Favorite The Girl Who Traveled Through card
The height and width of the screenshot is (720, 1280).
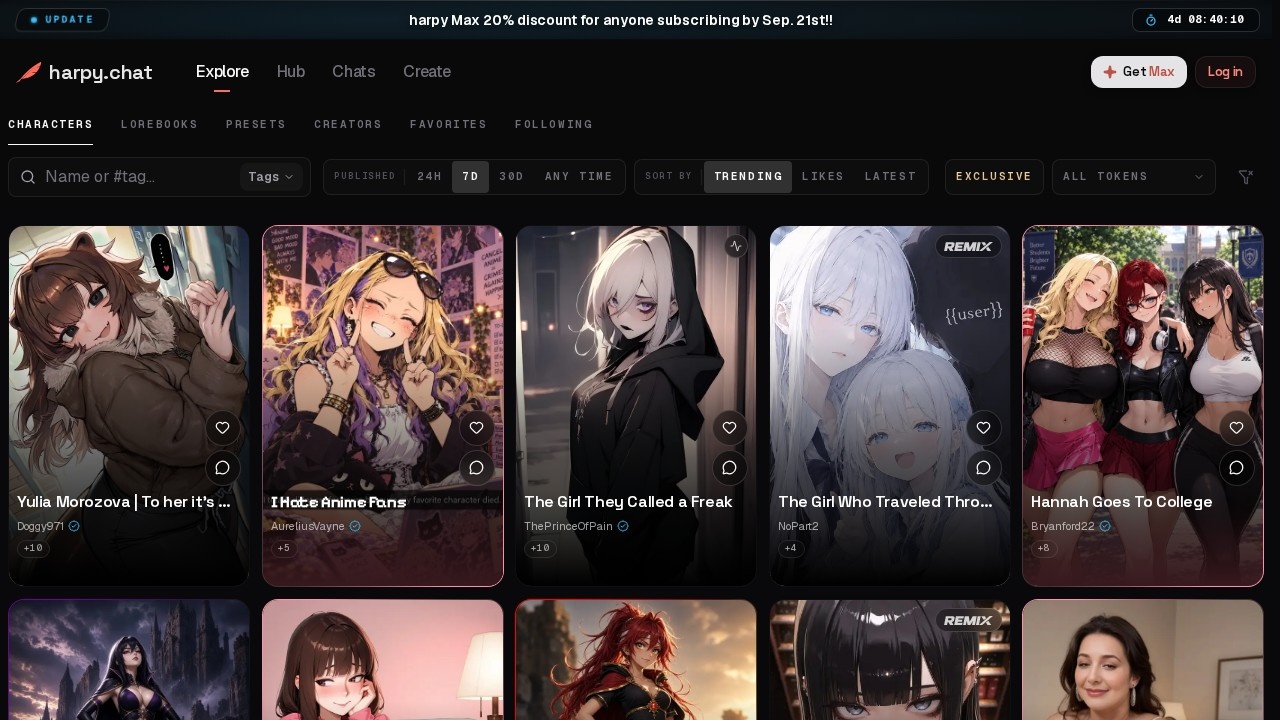984,428
